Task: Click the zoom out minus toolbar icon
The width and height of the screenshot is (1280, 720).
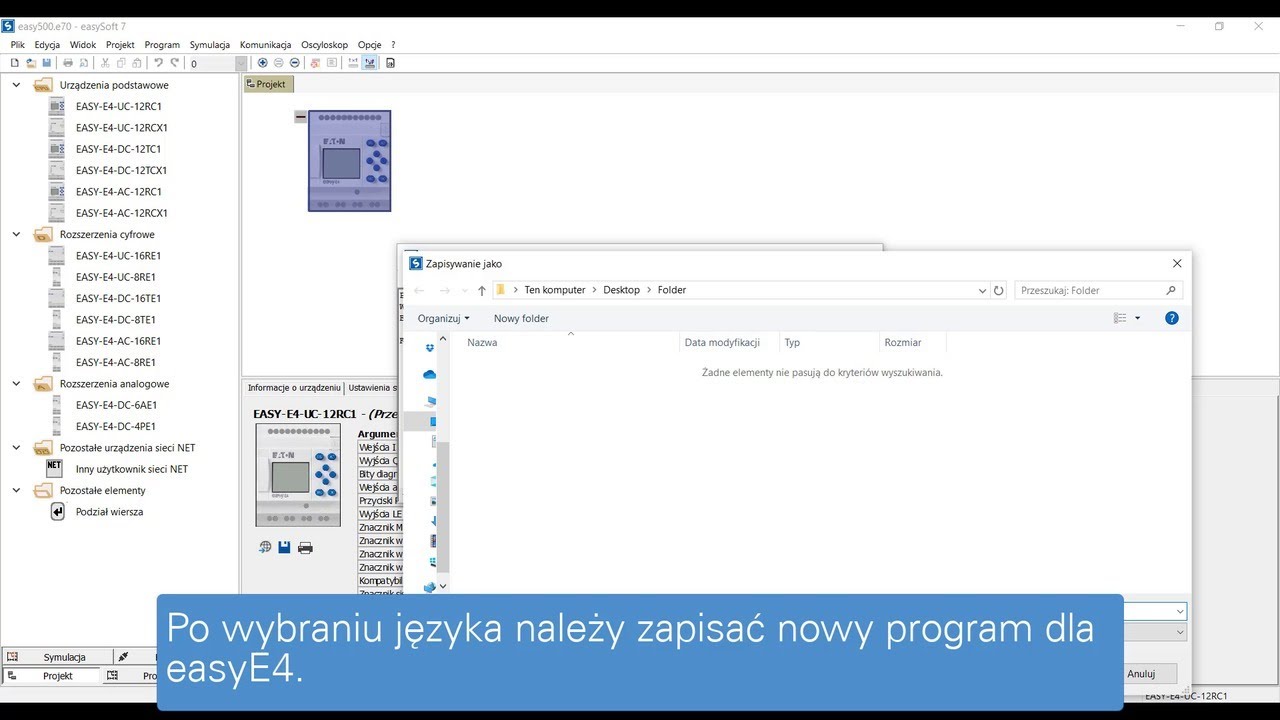Action: coord(295,63)
